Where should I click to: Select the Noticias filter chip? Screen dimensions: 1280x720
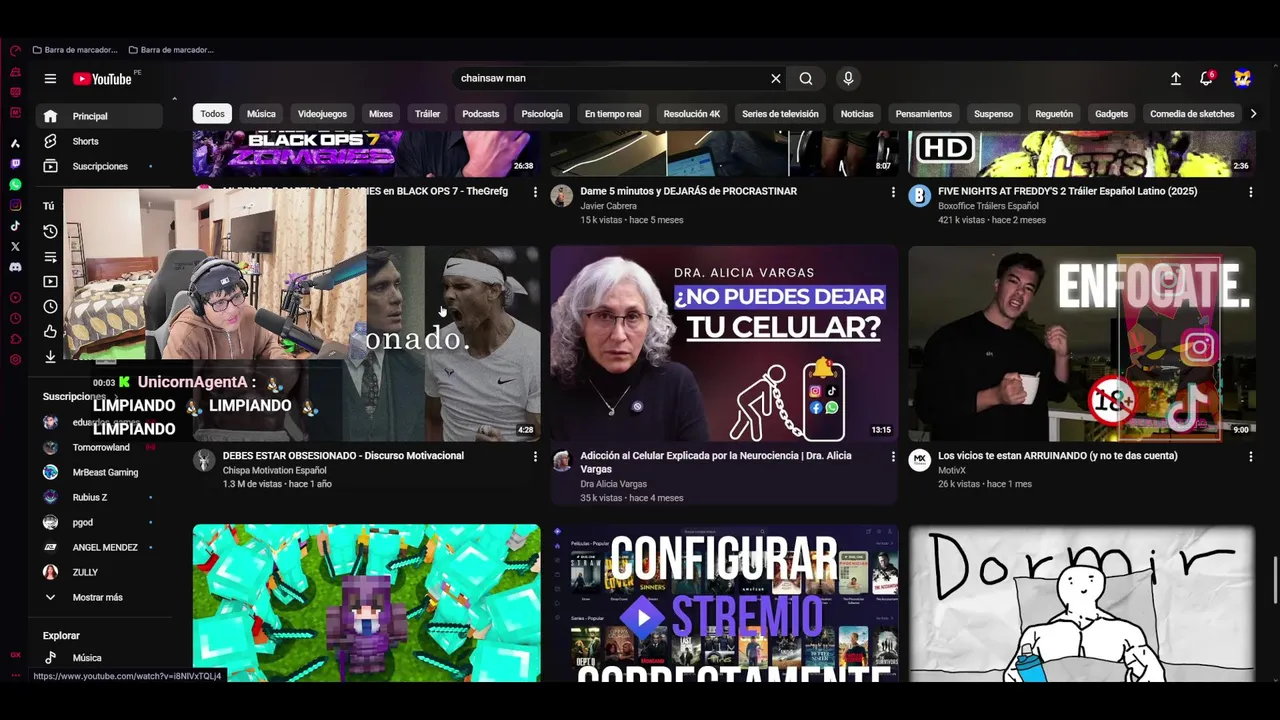pyautogui.click(x=857, y=114)
